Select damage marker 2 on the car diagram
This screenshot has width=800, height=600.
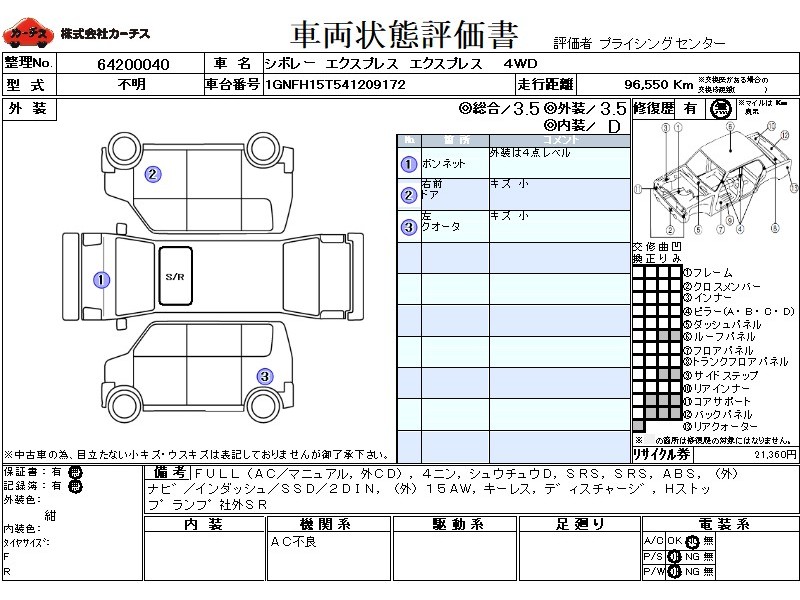click(x=152, y=174)
